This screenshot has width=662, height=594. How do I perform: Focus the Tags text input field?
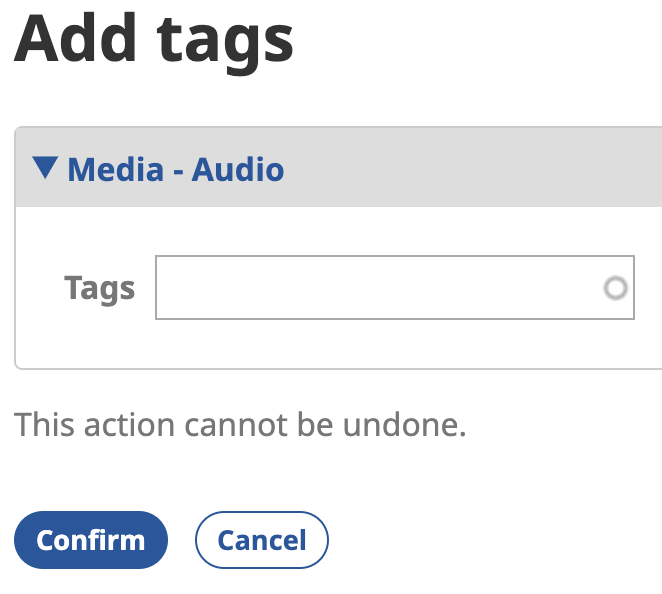point(380,288)
